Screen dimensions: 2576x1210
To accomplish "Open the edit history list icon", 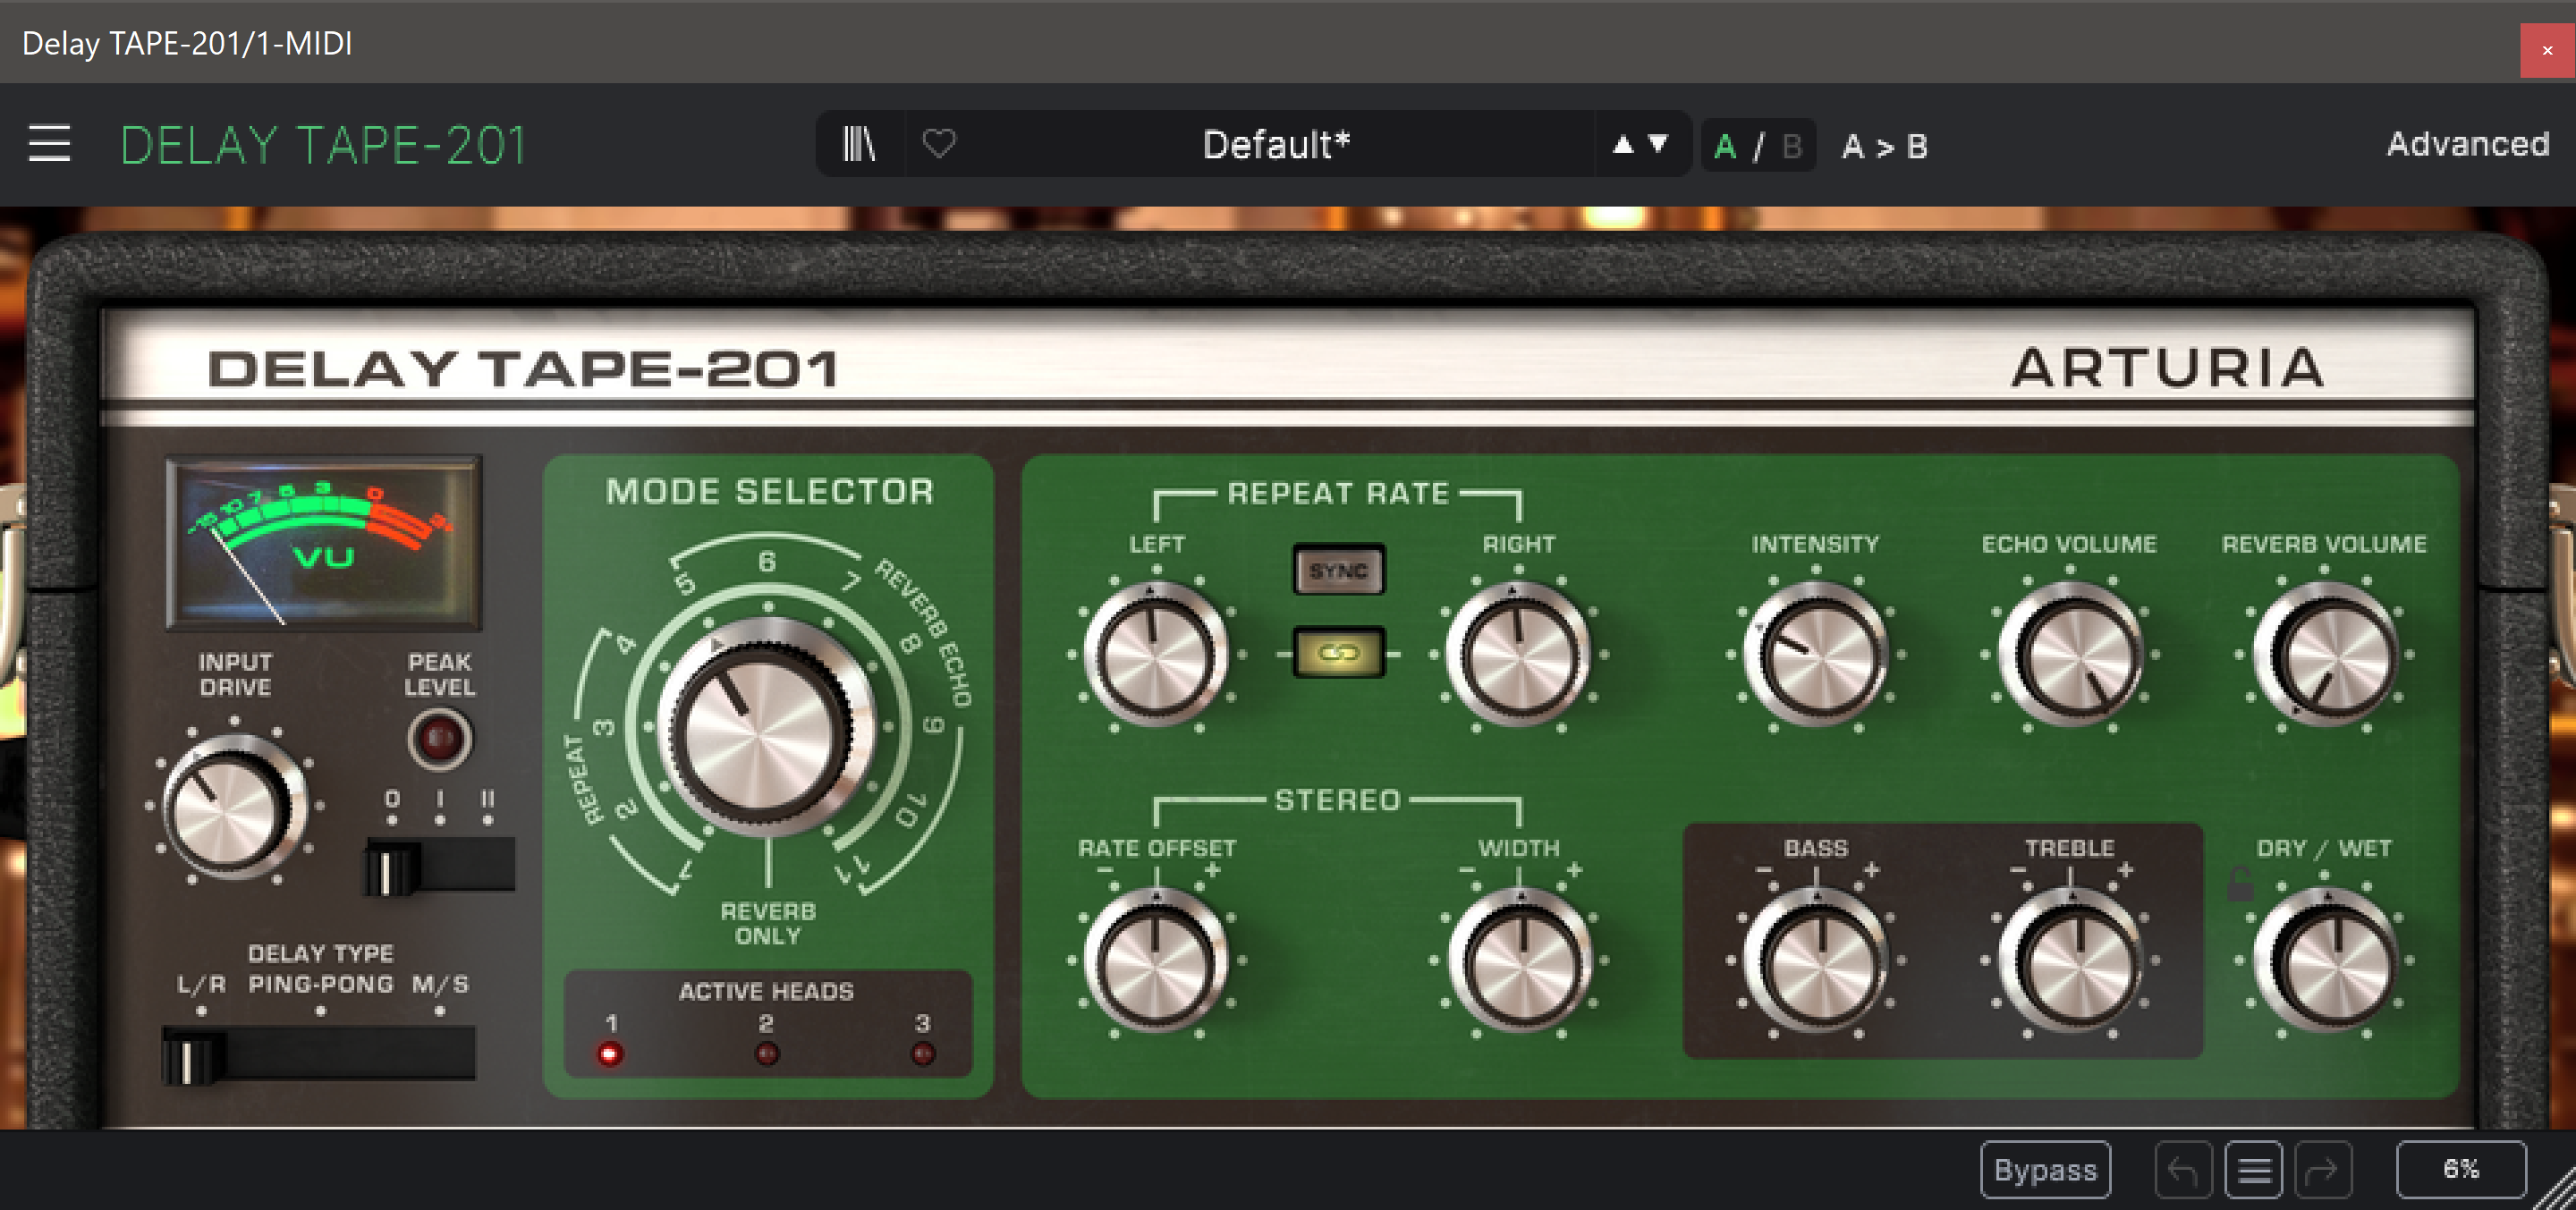I will click(x=2253, y=1169).
